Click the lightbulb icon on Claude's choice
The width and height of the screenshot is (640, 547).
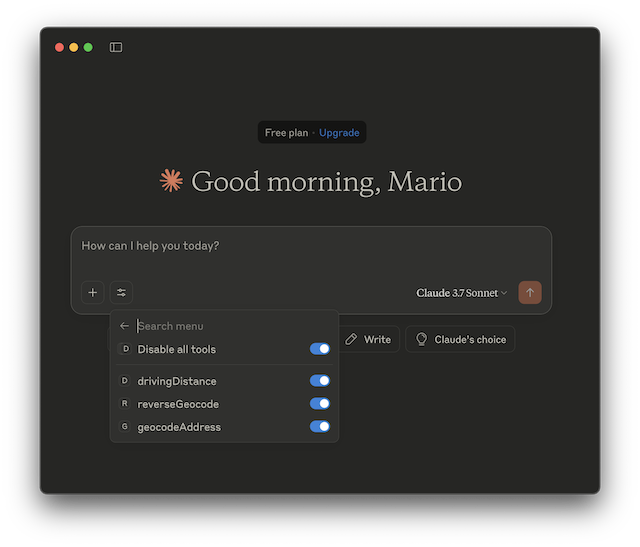tap(421, 339)
